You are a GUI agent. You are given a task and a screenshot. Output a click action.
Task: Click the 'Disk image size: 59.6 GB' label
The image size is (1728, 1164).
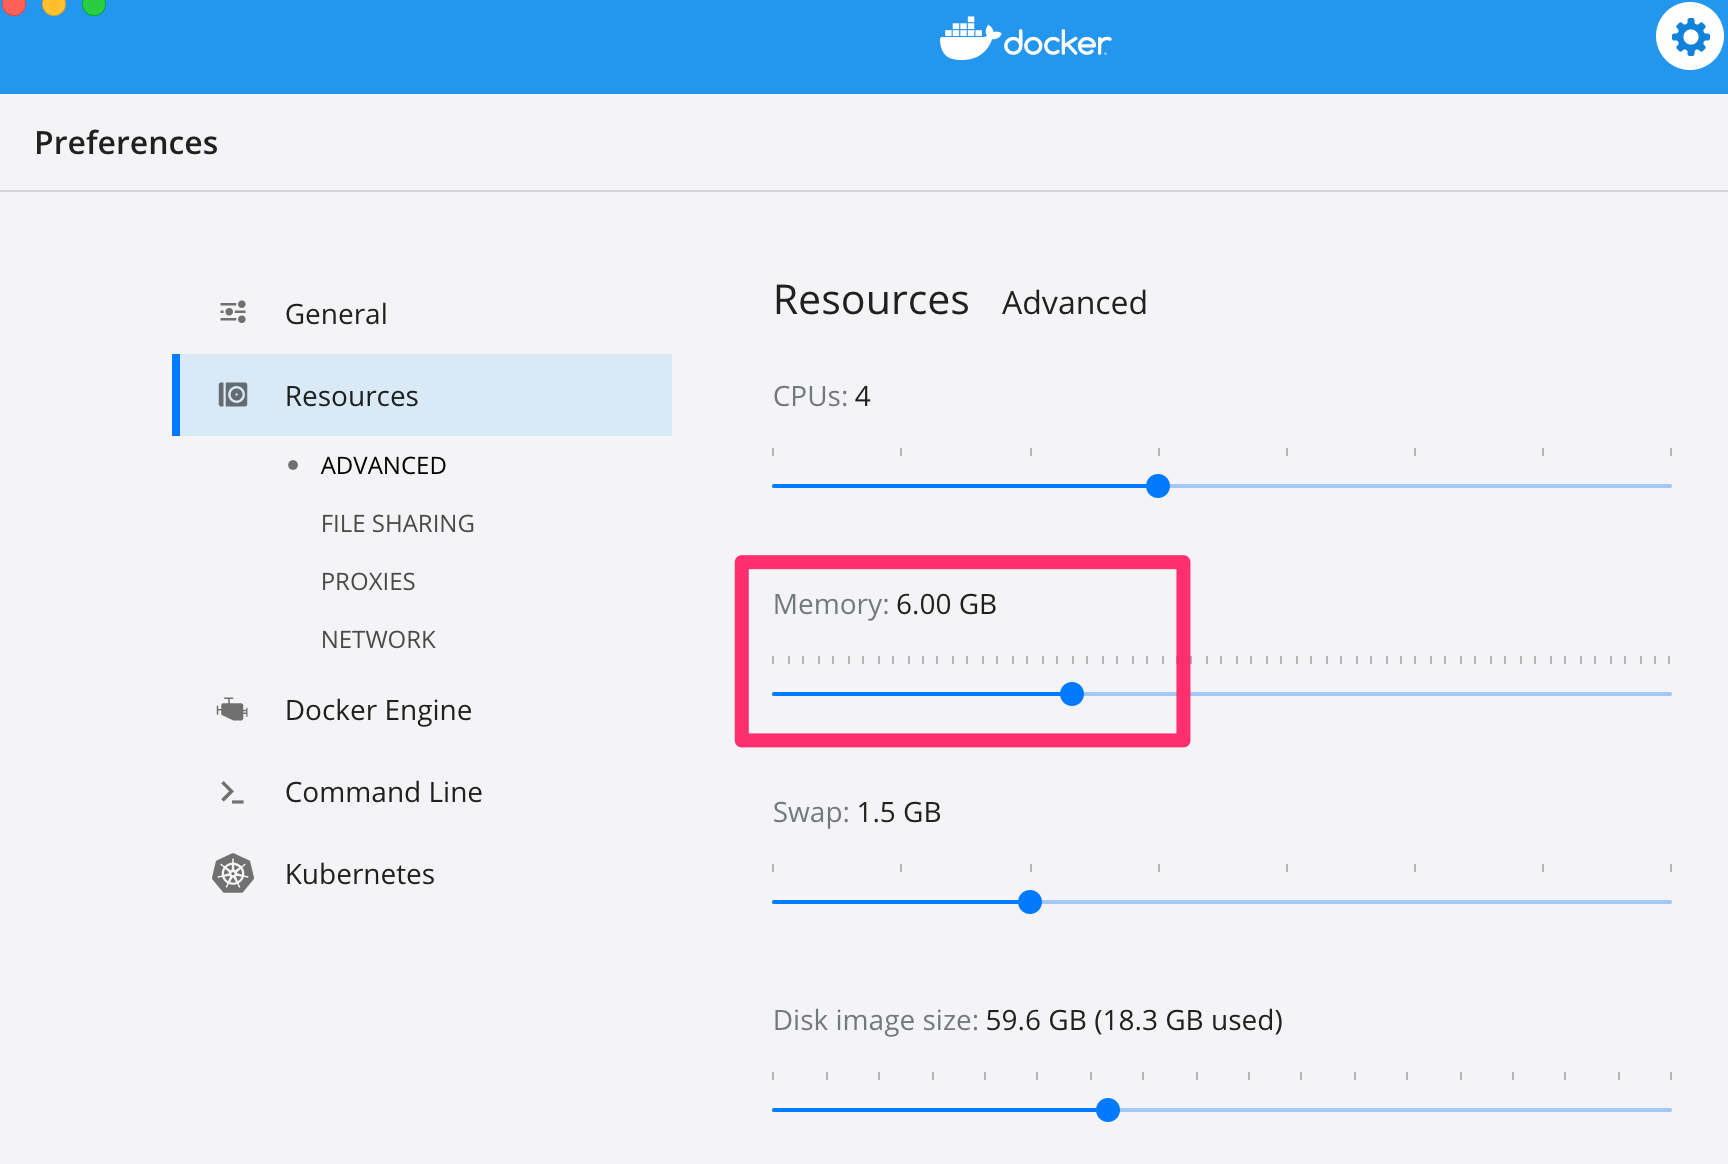[1028, 1020]
